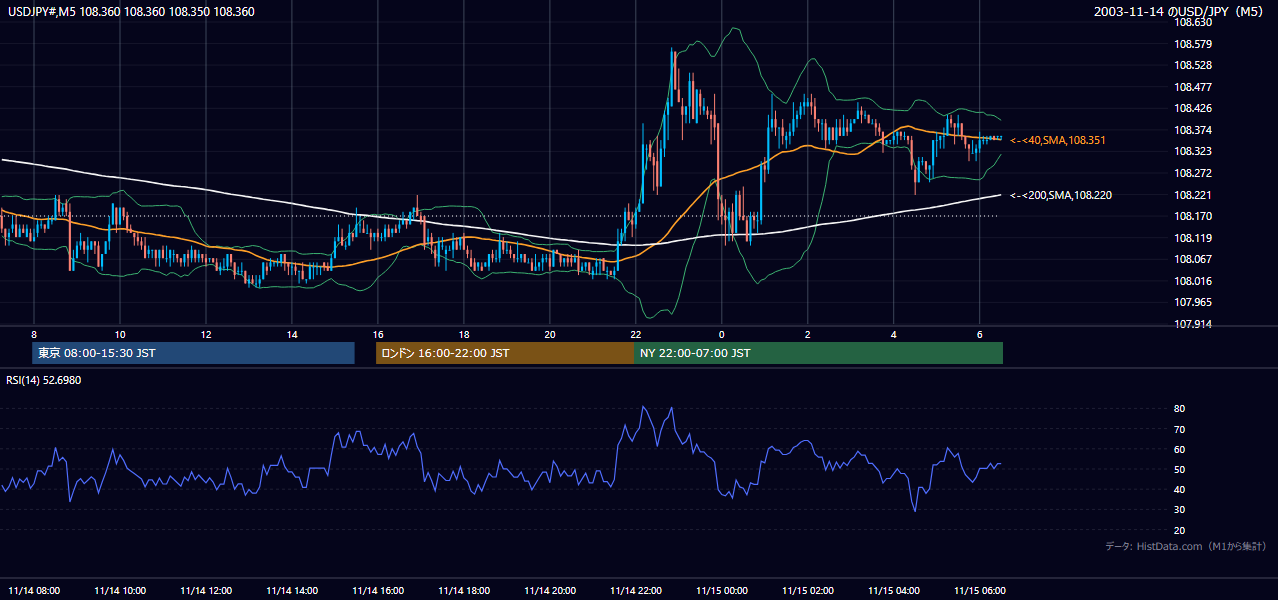The image size is (1278, 600).
Task: Click bottom timestamp 11/14 14:00
Action: (292, 591)
